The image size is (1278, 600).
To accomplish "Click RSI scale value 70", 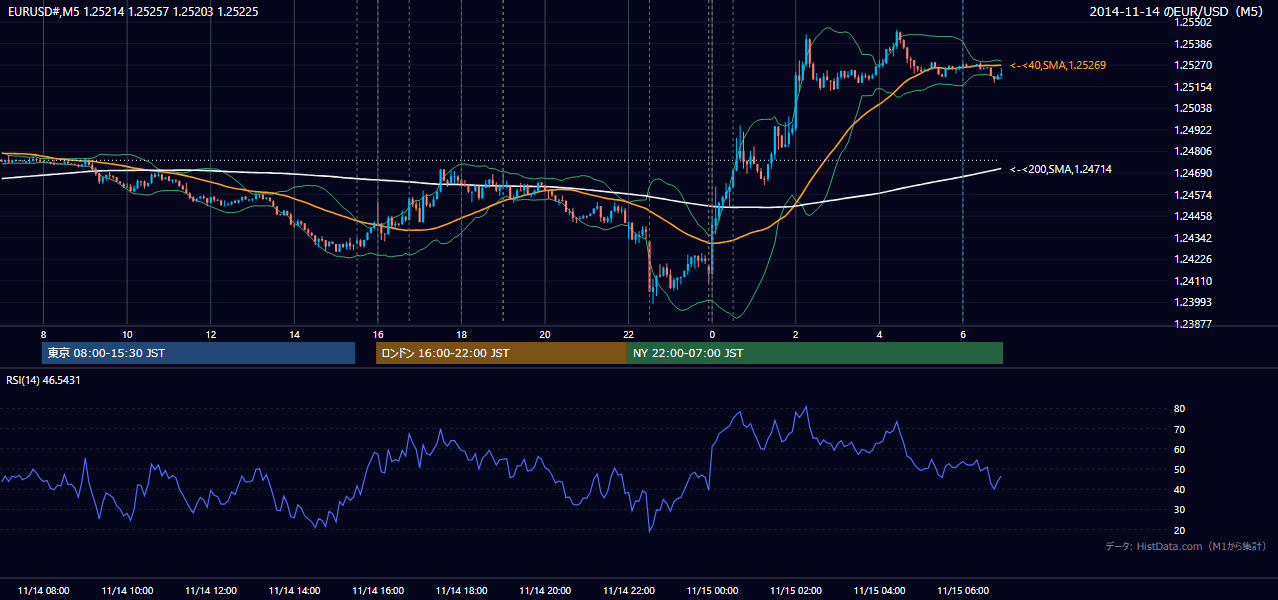I will click(1180, 429).
